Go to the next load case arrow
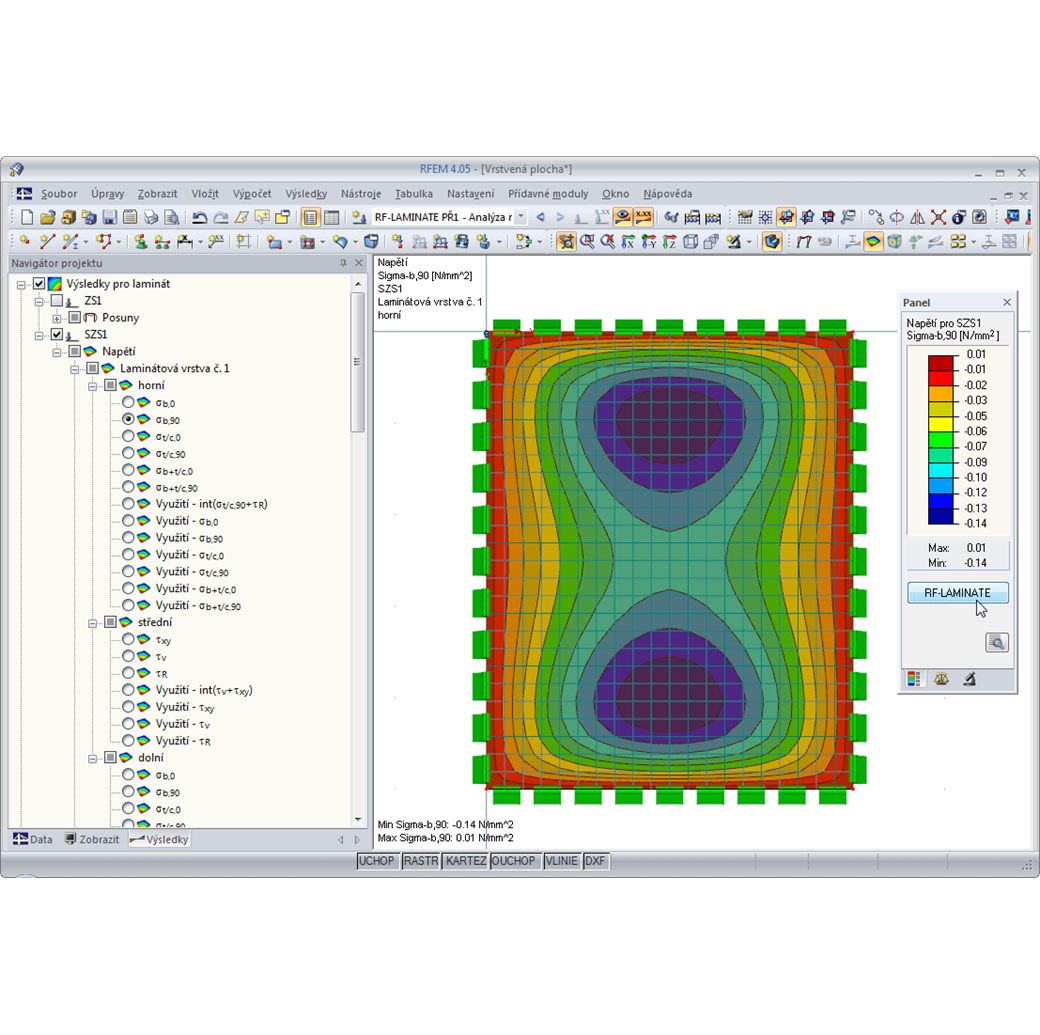The width and height of the screenshot is (1040, 1035). pyautogui.click(x=560, y=217)
